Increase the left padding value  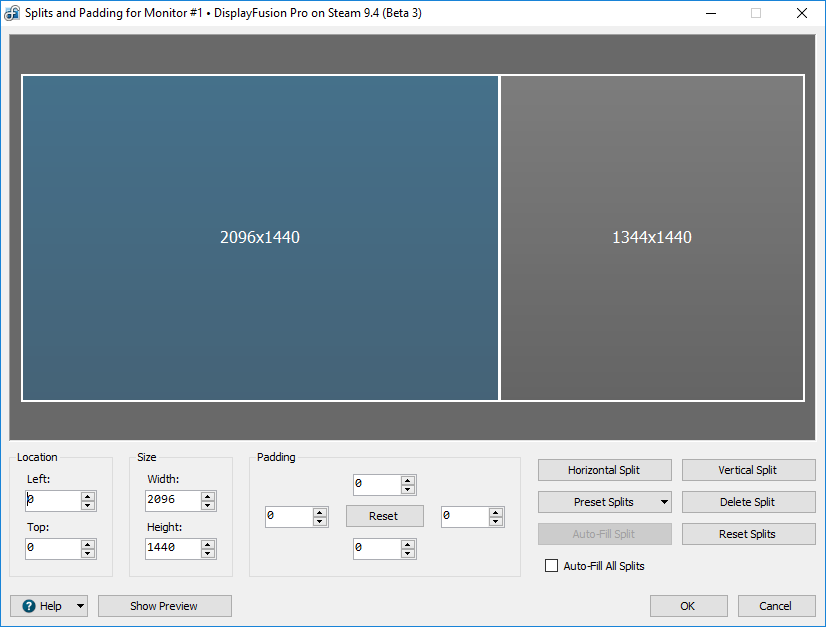[320, 512]
